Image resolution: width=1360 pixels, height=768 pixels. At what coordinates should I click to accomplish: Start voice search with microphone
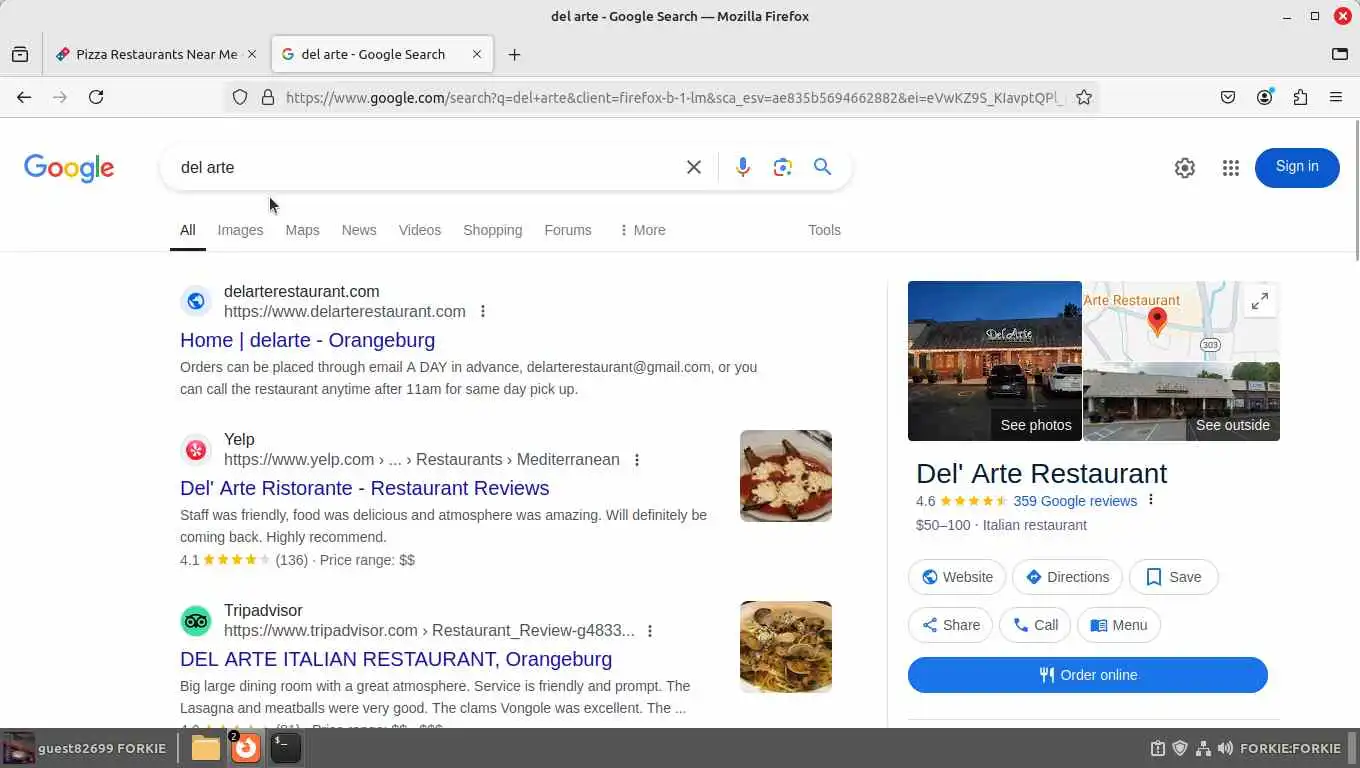pos(742,167)
